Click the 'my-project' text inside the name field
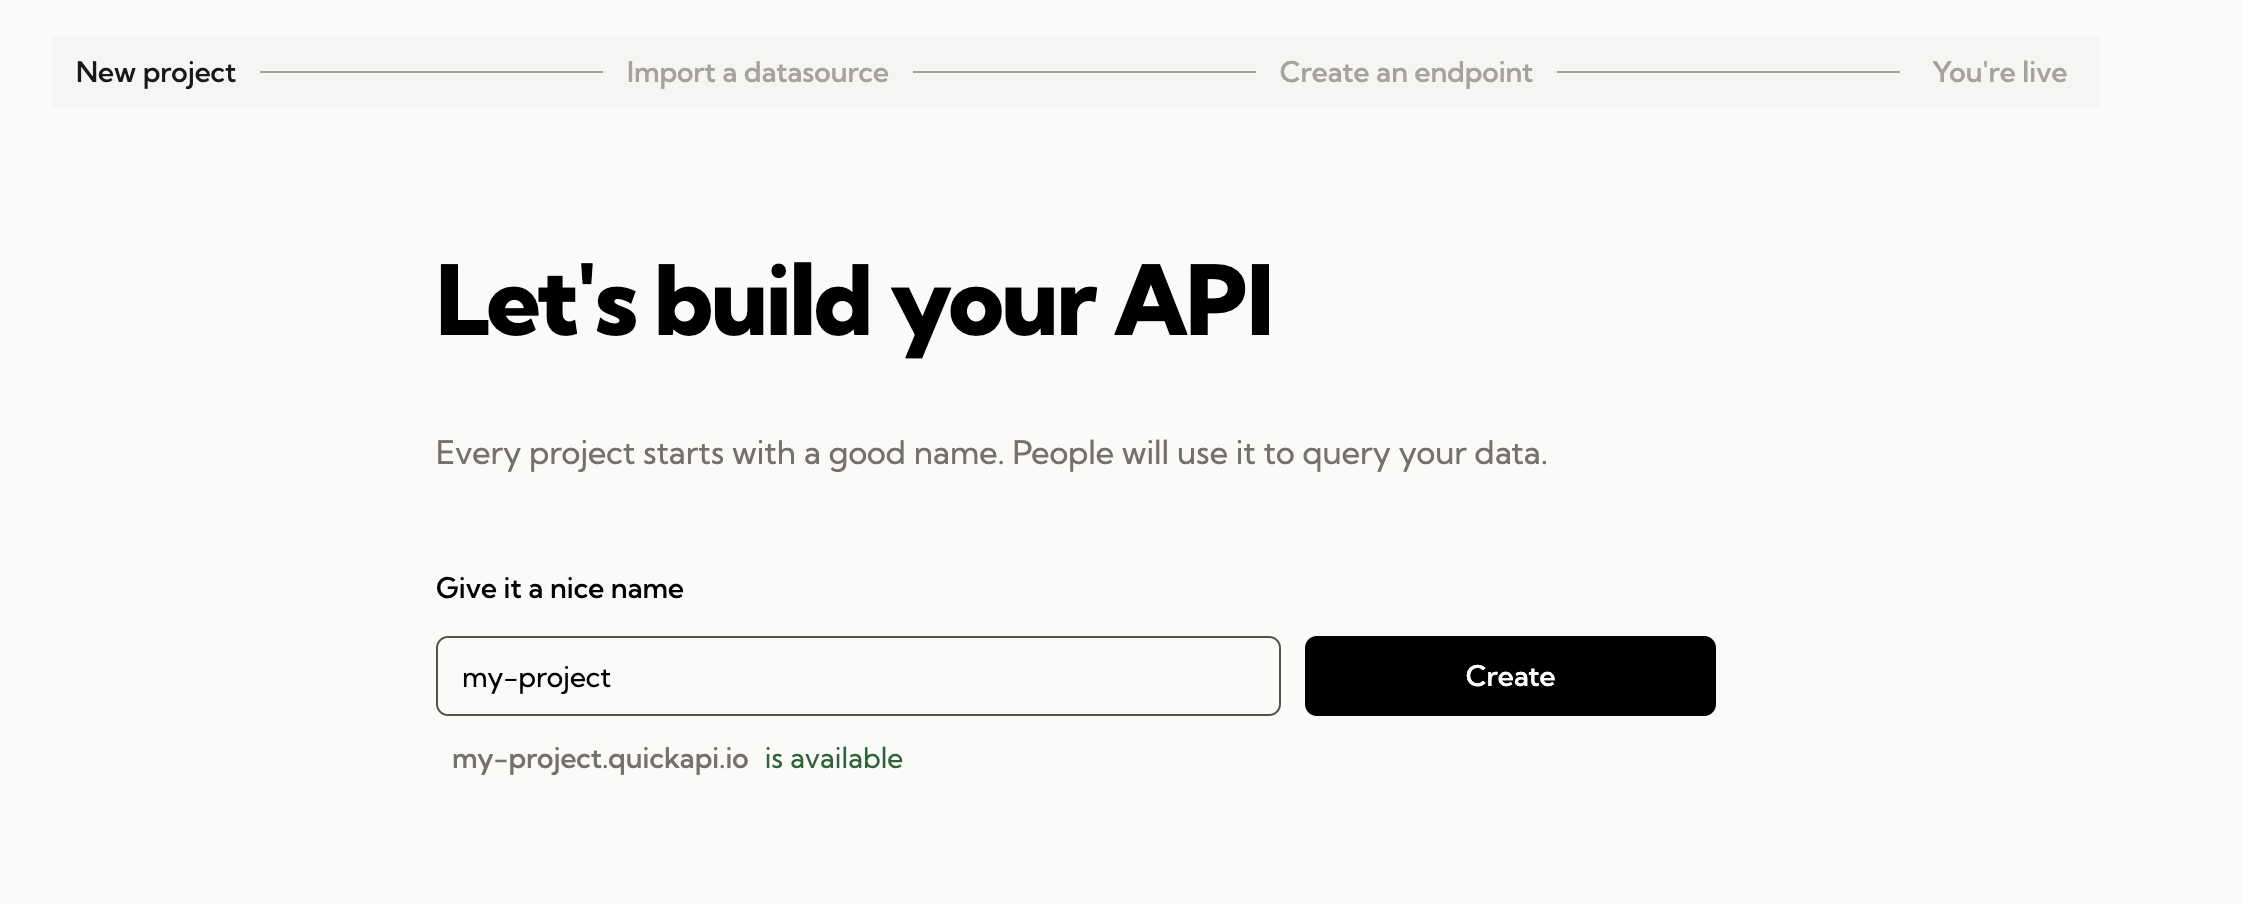The width and height of the screenshot is (2242, 904). [536, 678]
